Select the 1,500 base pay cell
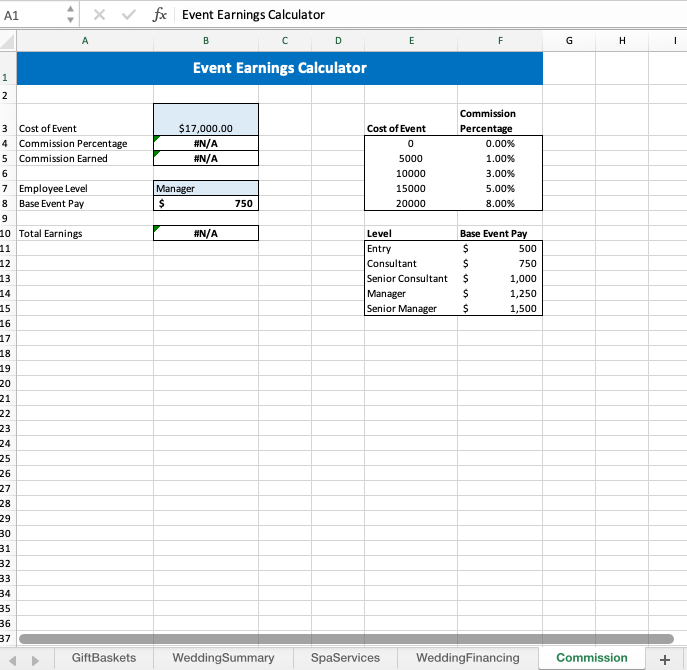Viewport: 687px width, 670px height. coord(500,308)
